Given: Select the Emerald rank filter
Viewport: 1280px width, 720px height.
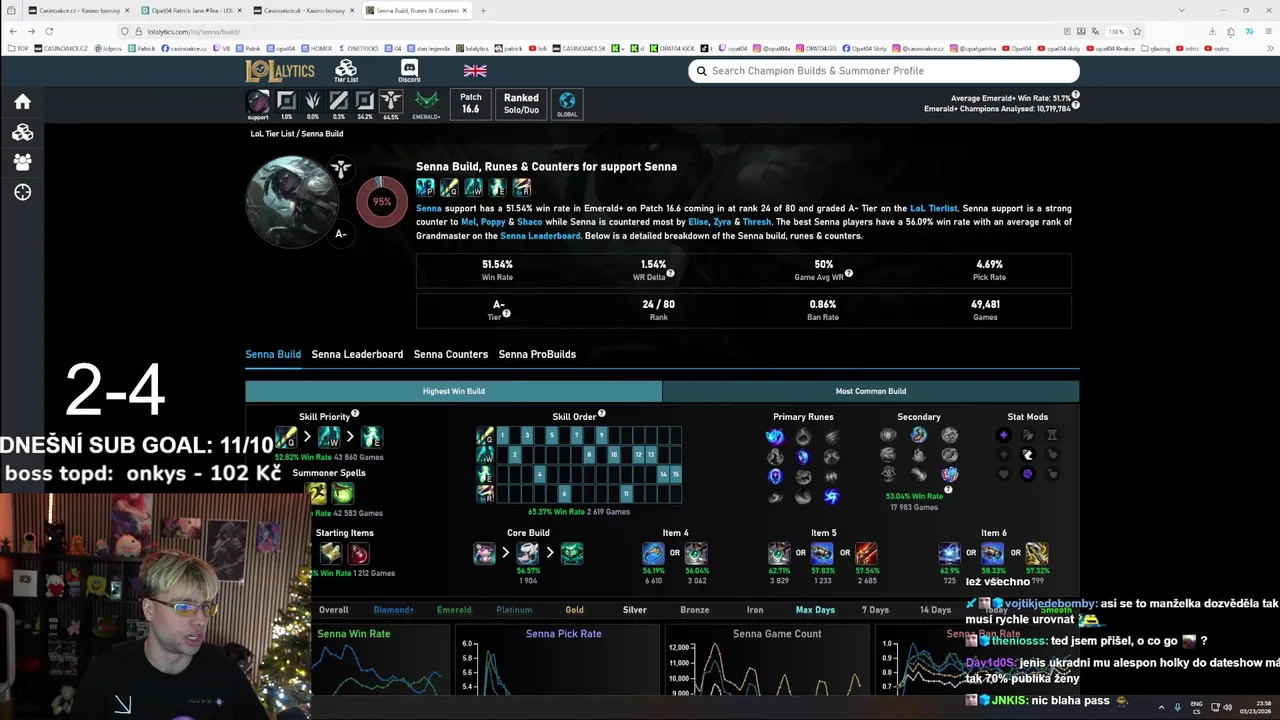Looking at the screenshot, I should point(454,610).
